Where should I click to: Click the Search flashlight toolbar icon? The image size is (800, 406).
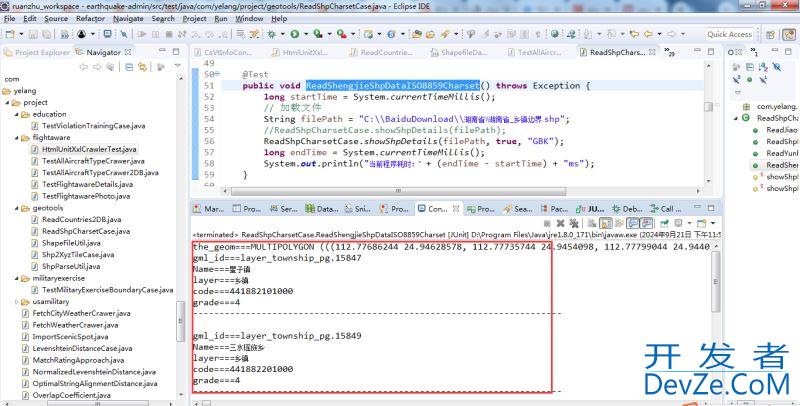(444, 34)
